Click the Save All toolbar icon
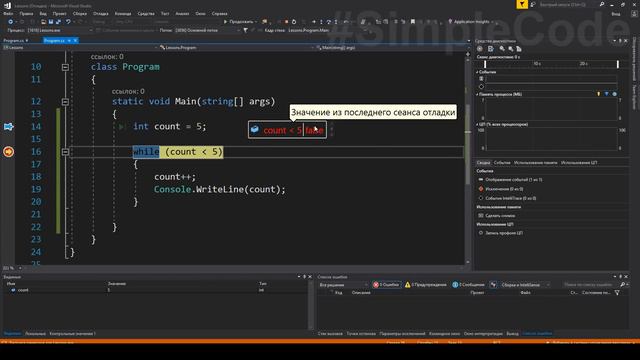Screen dimensions: 640x360 click(x=58, y=22)
